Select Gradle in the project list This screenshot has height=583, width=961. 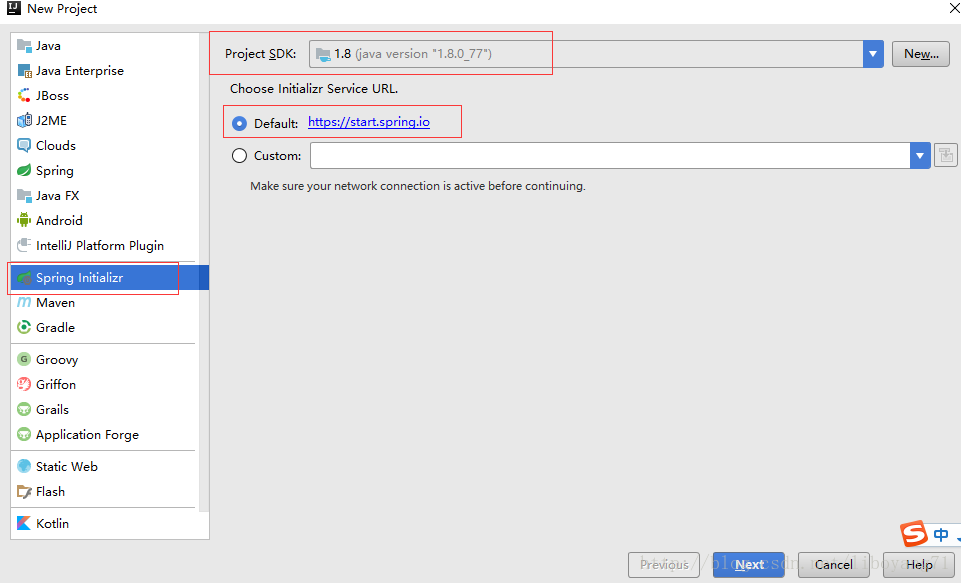point(105,327)
